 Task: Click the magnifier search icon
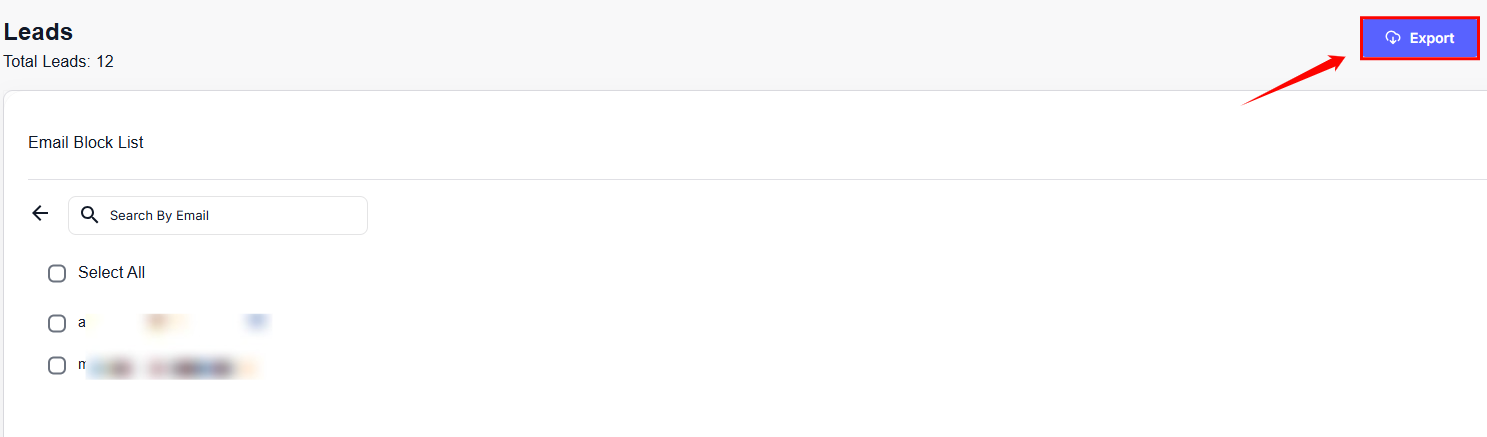click(89, 215)
